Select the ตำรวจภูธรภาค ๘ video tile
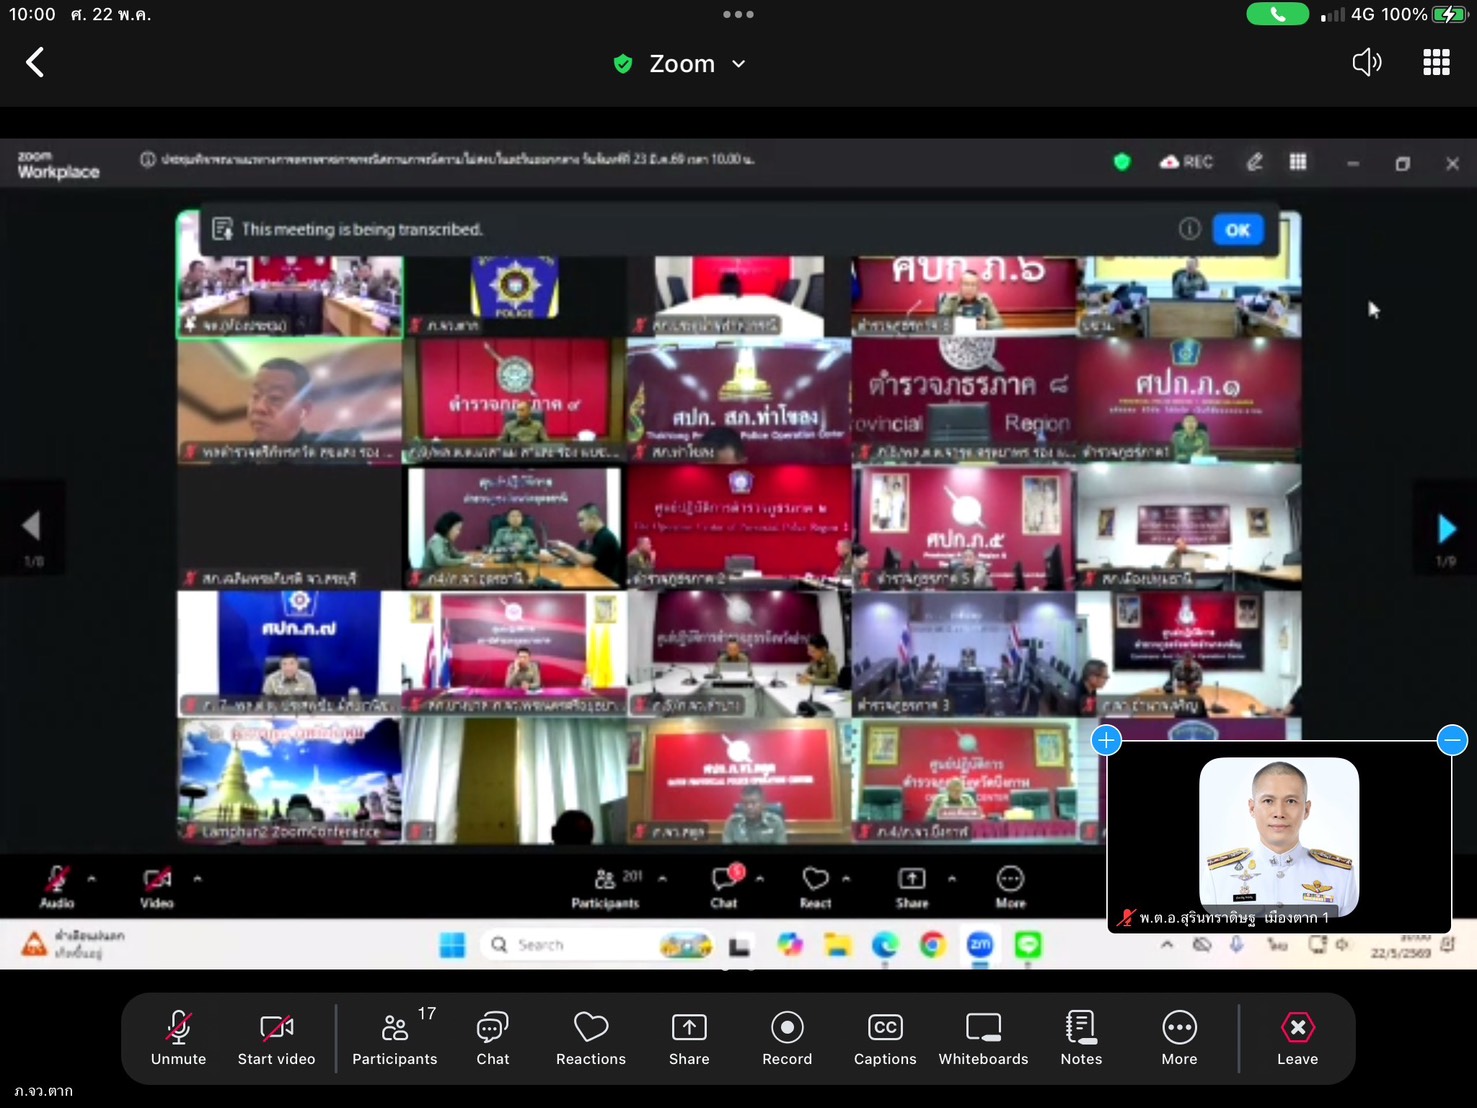The height and width of the screenshot is (1108, 1477). click(x=964, y=400)
